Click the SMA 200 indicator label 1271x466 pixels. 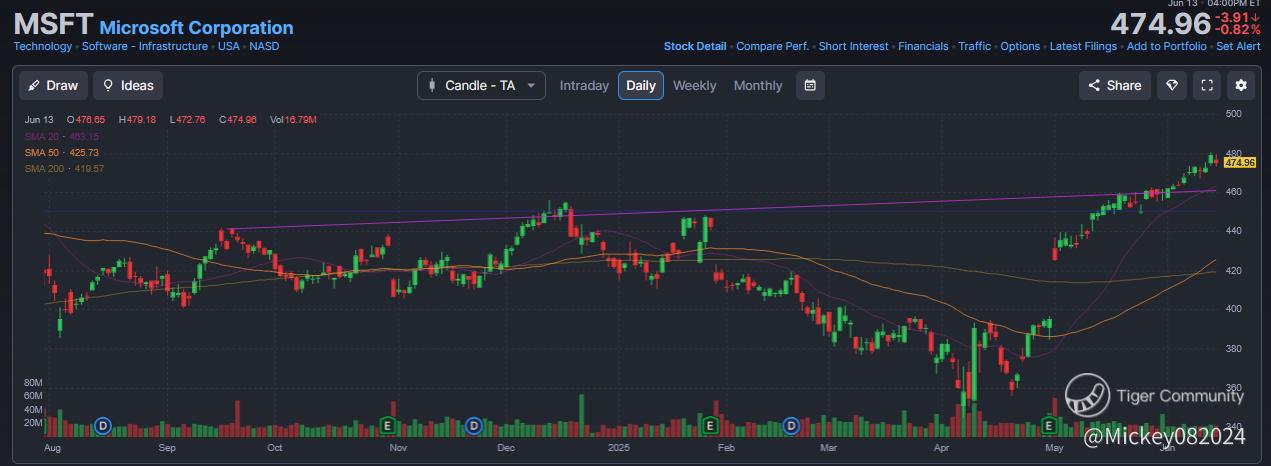(x=65, y=168)
